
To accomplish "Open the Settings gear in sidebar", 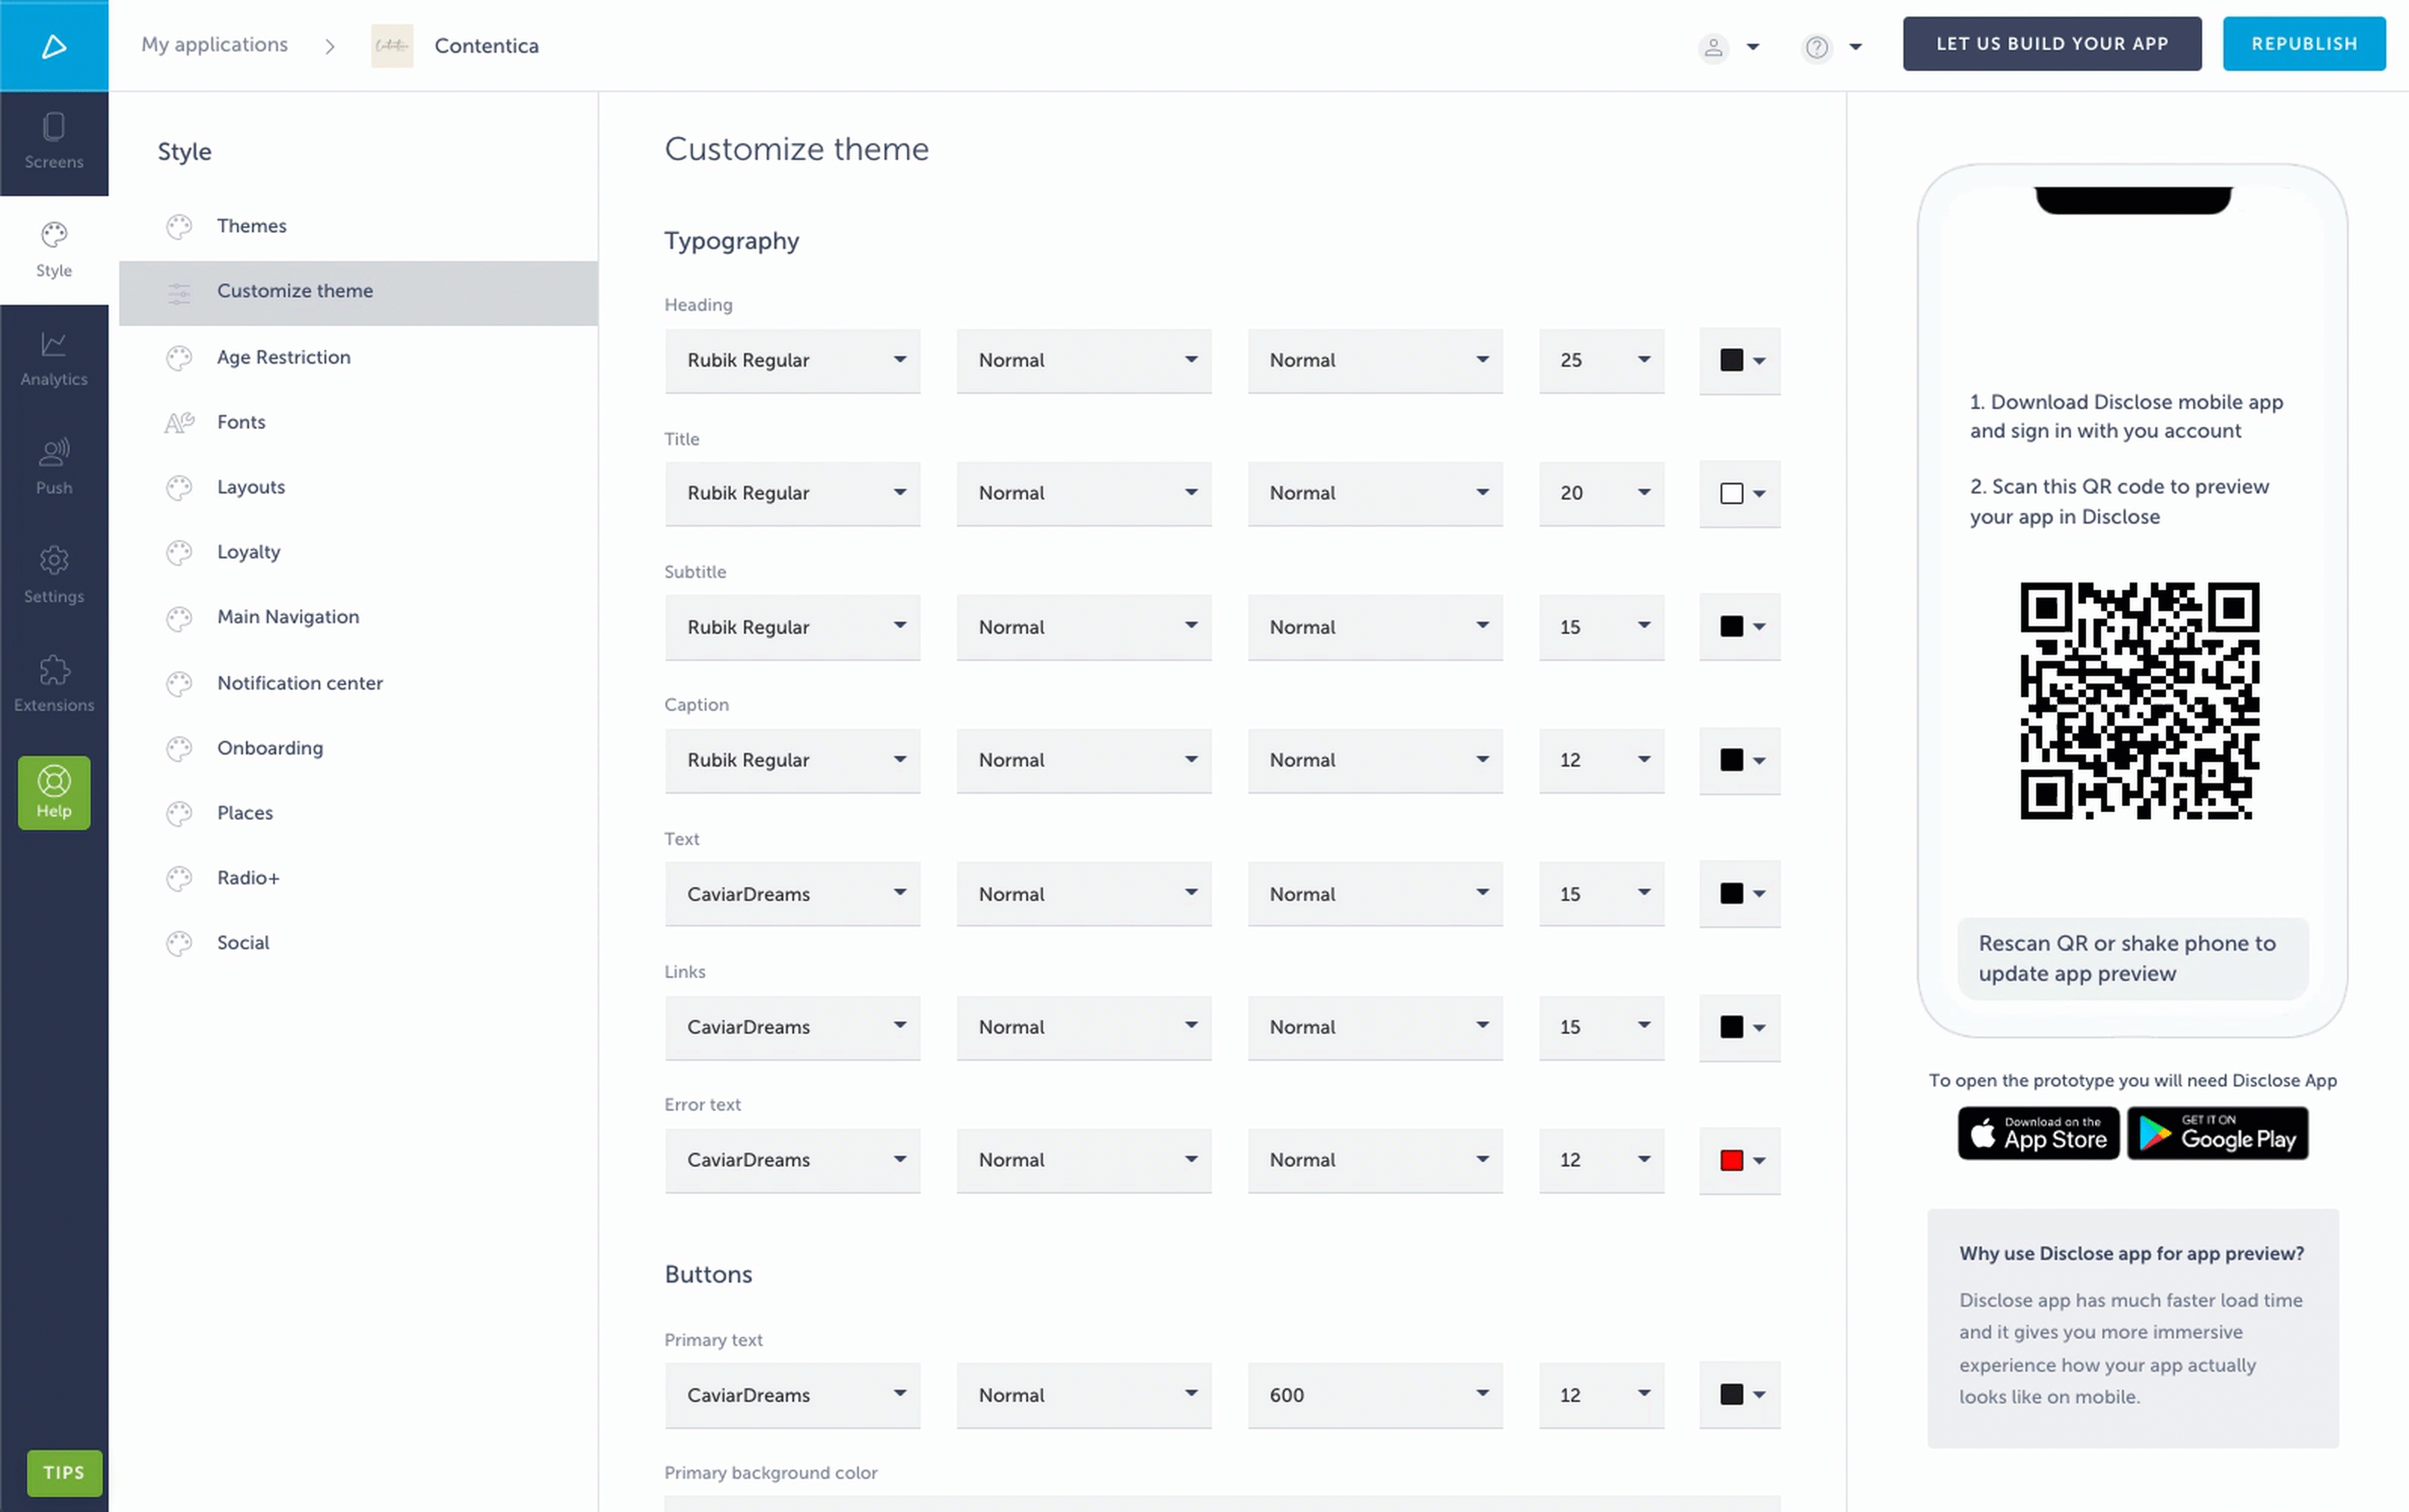I will click(x=54, y=576).
